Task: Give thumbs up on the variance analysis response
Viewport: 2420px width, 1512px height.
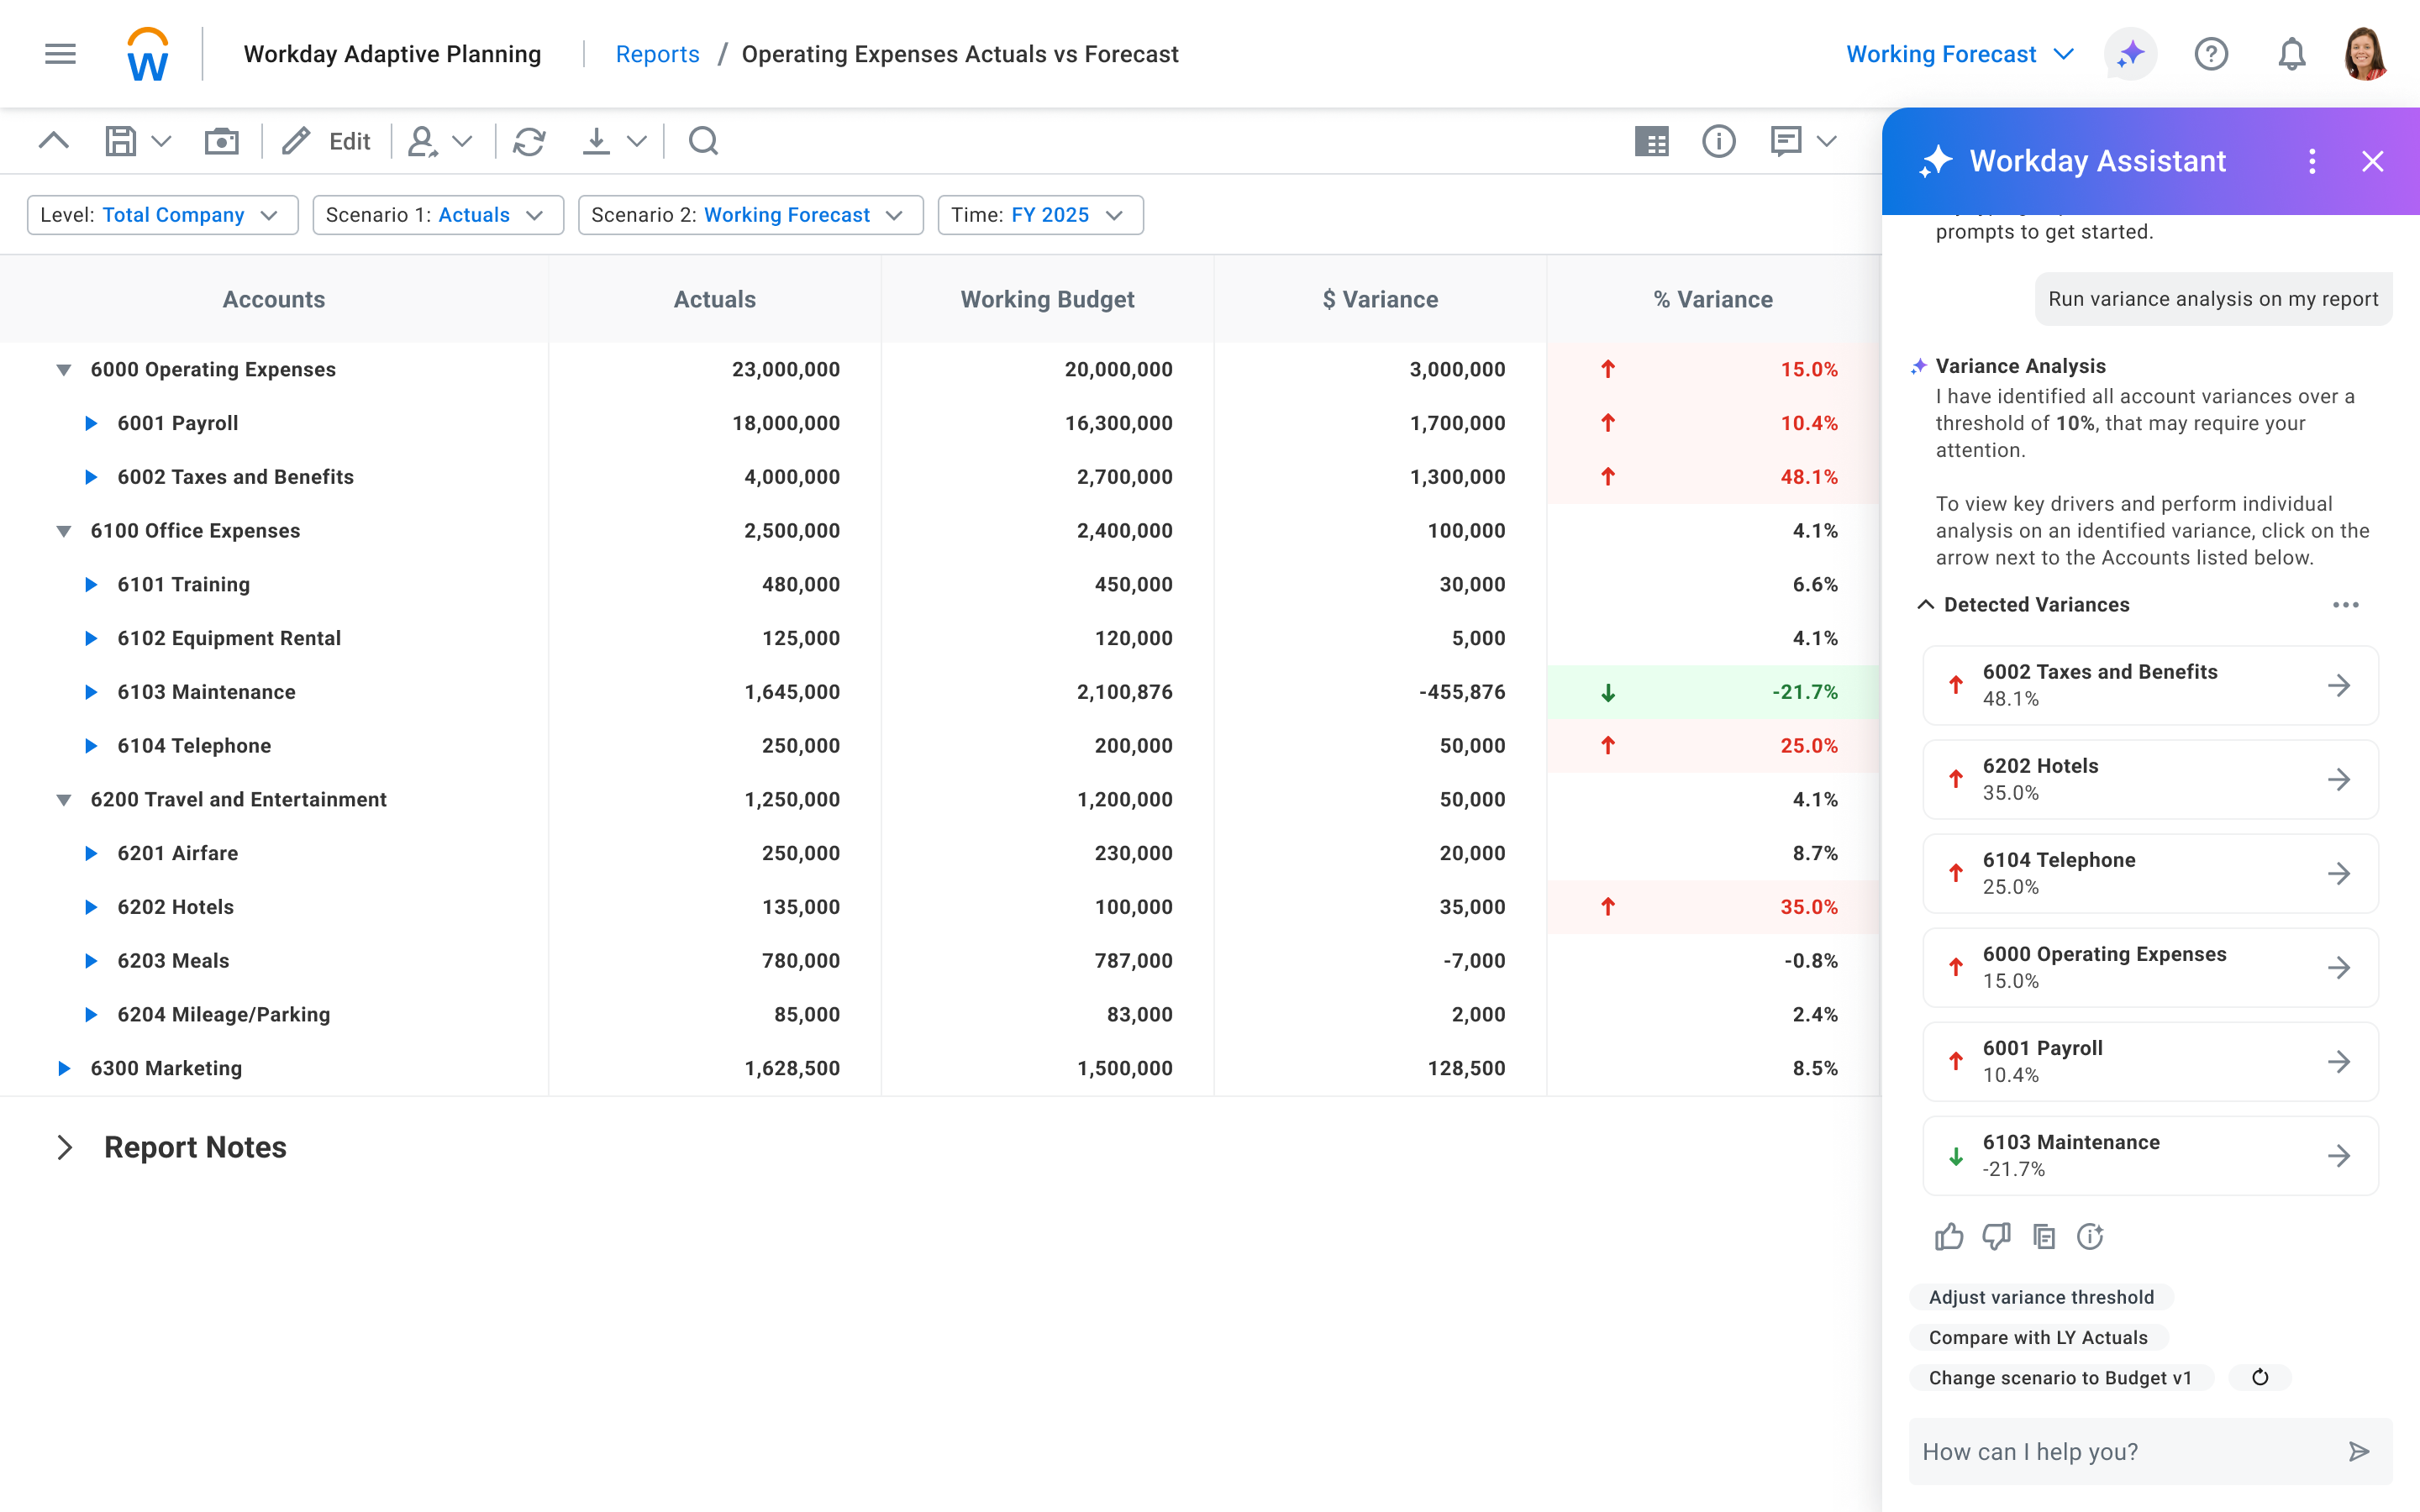Action: (1949, 1237)
